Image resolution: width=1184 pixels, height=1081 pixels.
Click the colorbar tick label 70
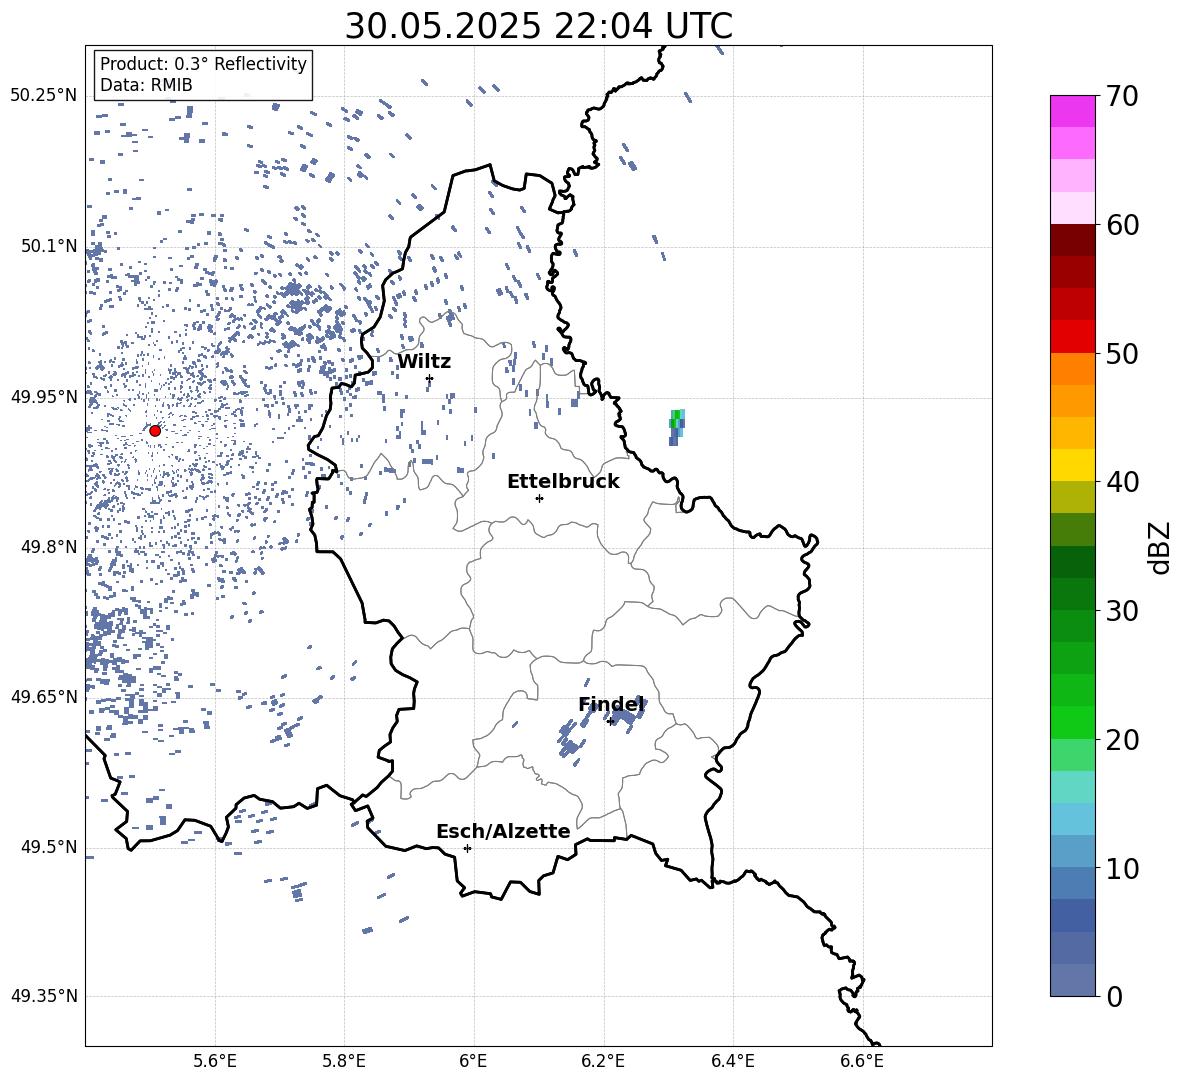[1123, 96]
